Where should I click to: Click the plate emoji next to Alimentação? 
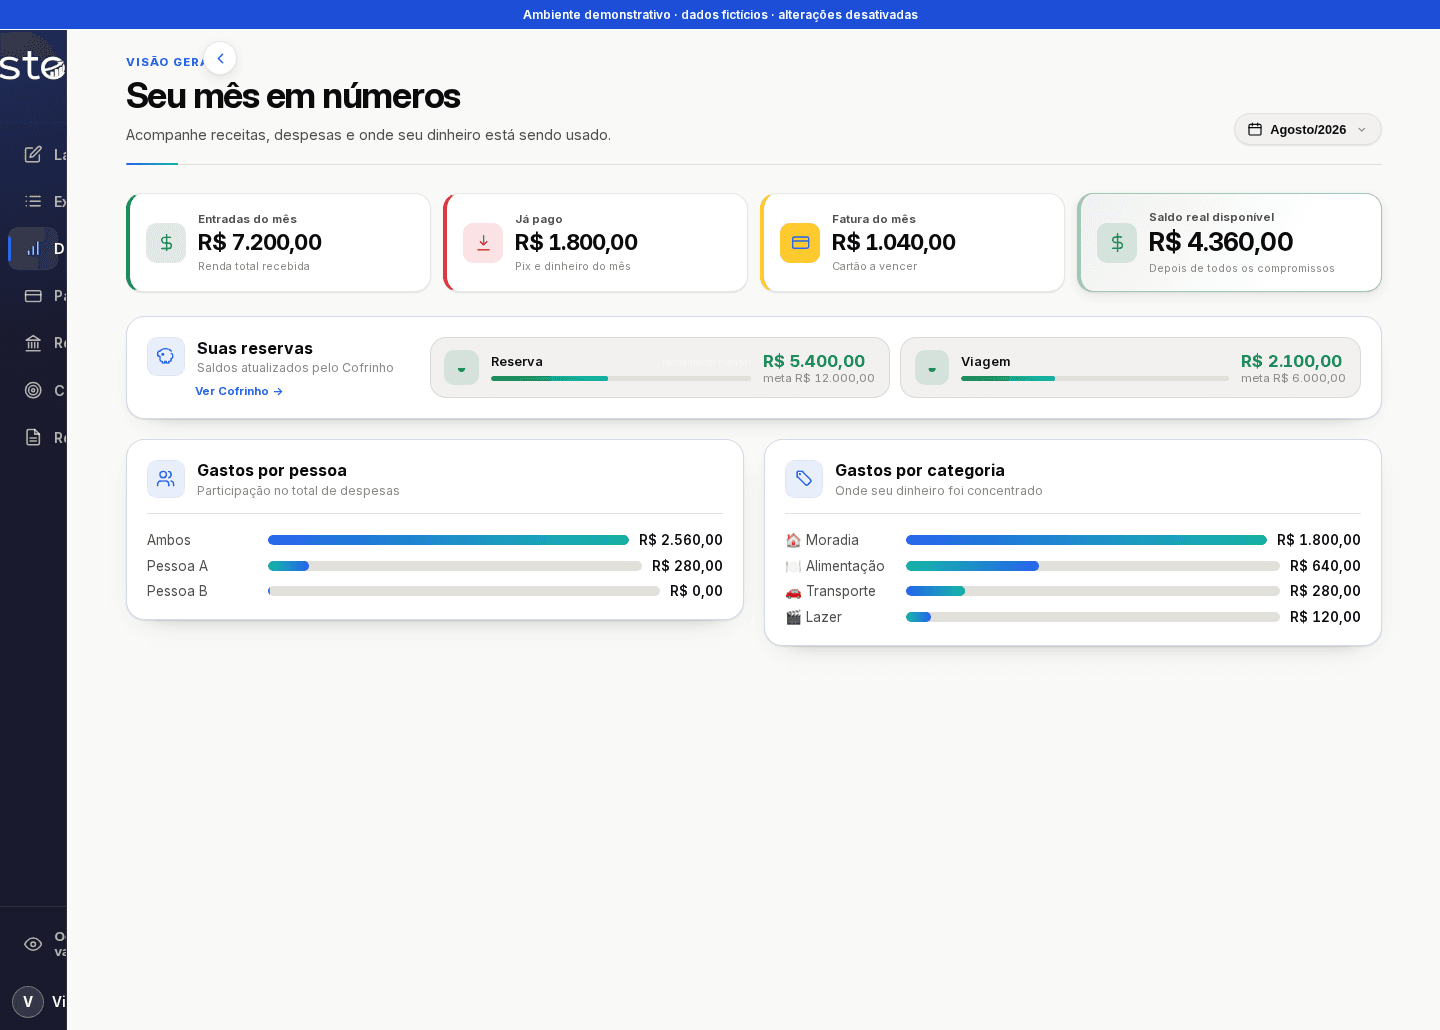793,566
